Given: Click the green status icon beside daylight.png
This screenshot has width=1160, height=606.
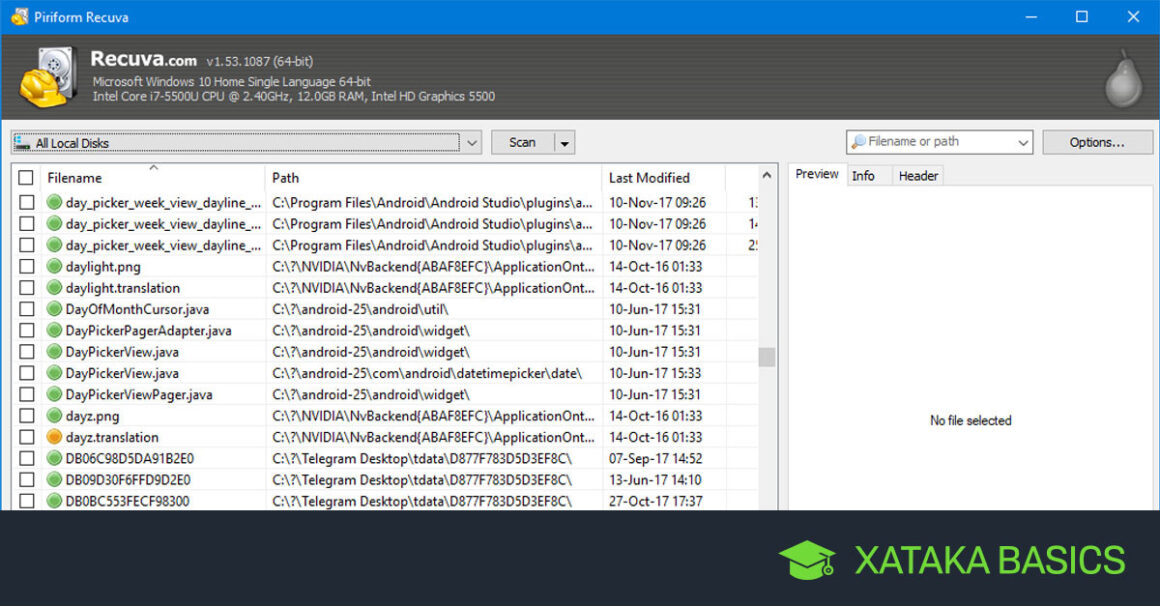Looking at the screenshot, I should (55, 267).
